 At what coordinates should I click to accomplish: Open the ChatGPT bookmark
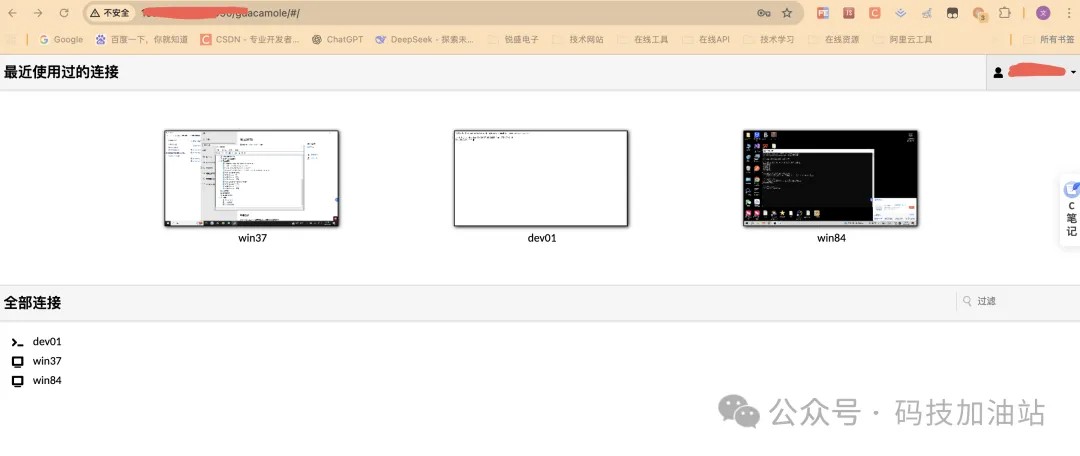(x=337, y=39)
